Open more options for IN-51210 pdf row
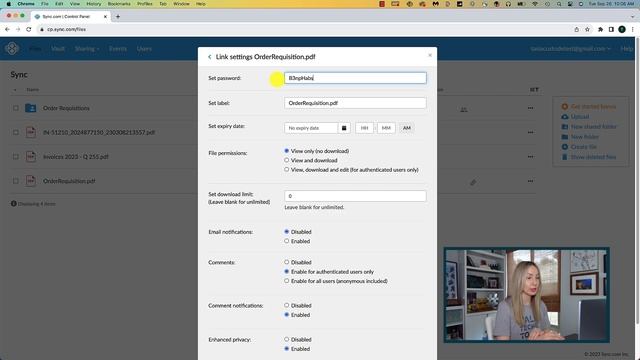This screenshot has width=640, height=360. pyautogui.click(x=530, y=132)
